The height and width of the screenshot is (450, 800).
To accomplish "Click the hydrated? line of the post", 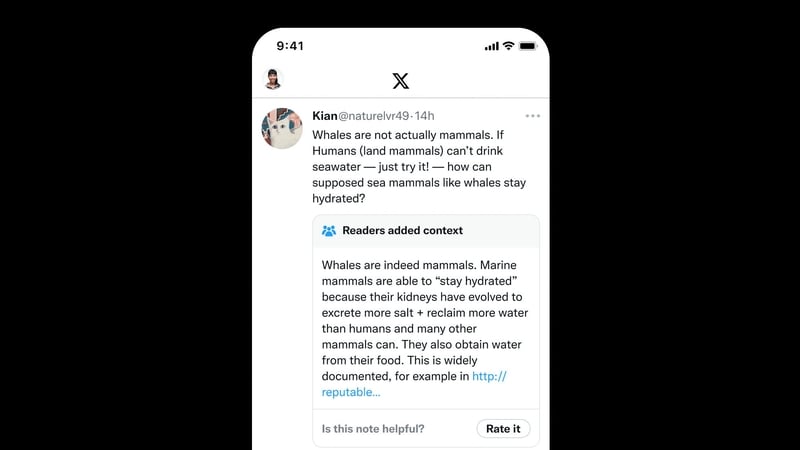I will click(339, 198).
